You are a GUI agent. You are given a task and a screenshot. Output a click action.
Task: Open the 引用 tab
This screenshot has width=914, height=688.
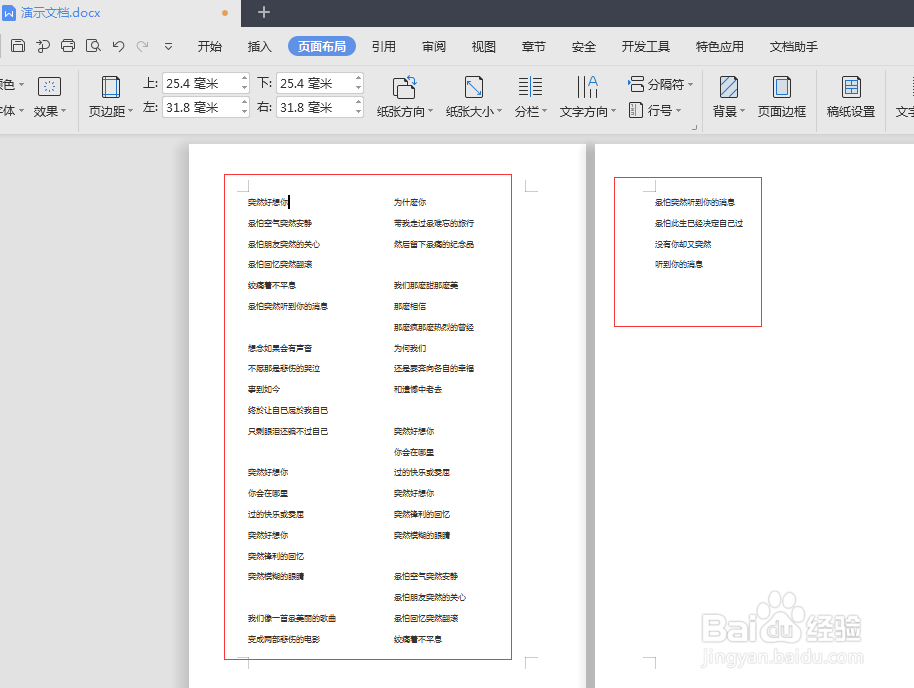pos(384,47)
